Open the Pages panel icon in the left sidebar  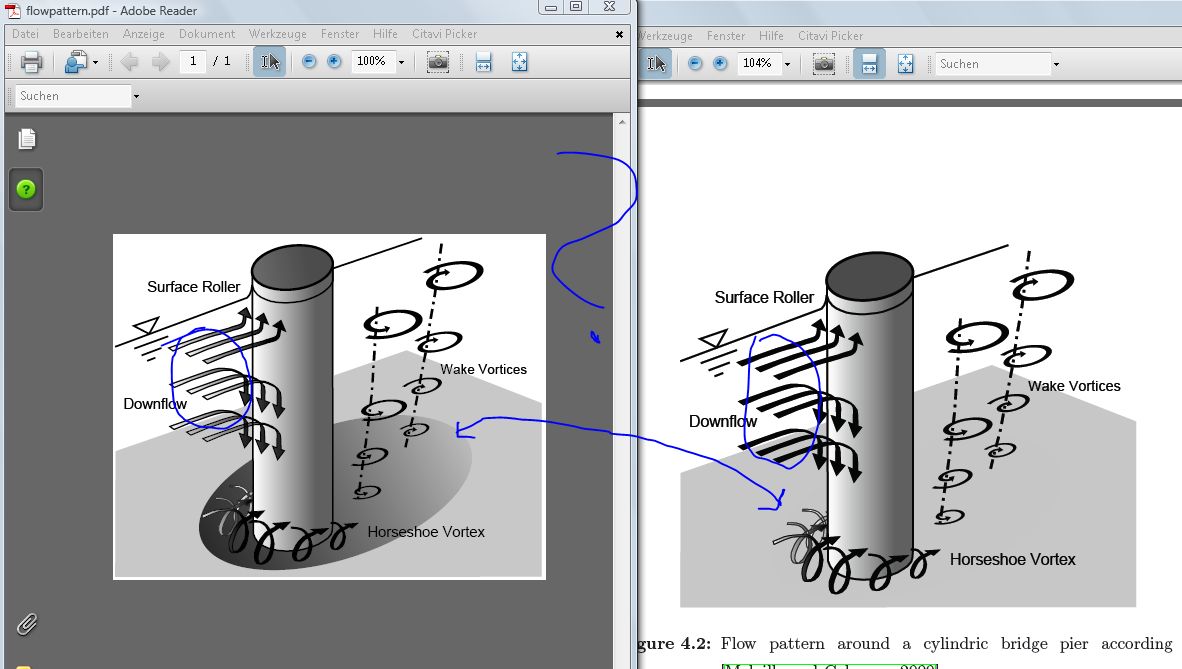27,139
